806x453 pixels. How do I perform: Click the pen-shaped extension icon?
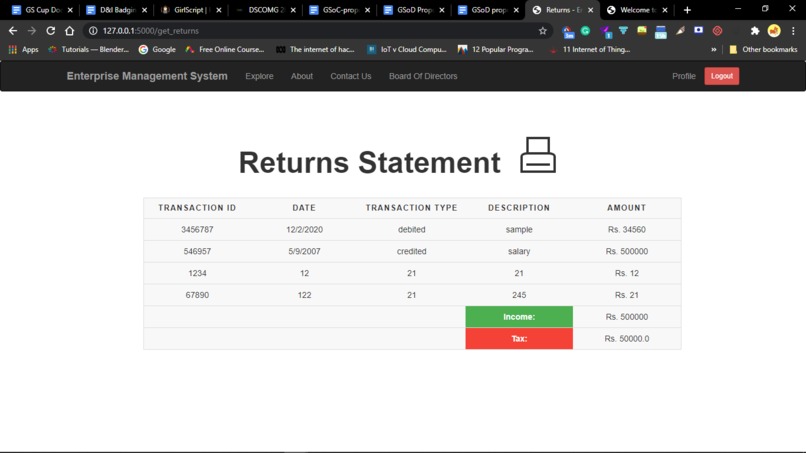(680, 31)
